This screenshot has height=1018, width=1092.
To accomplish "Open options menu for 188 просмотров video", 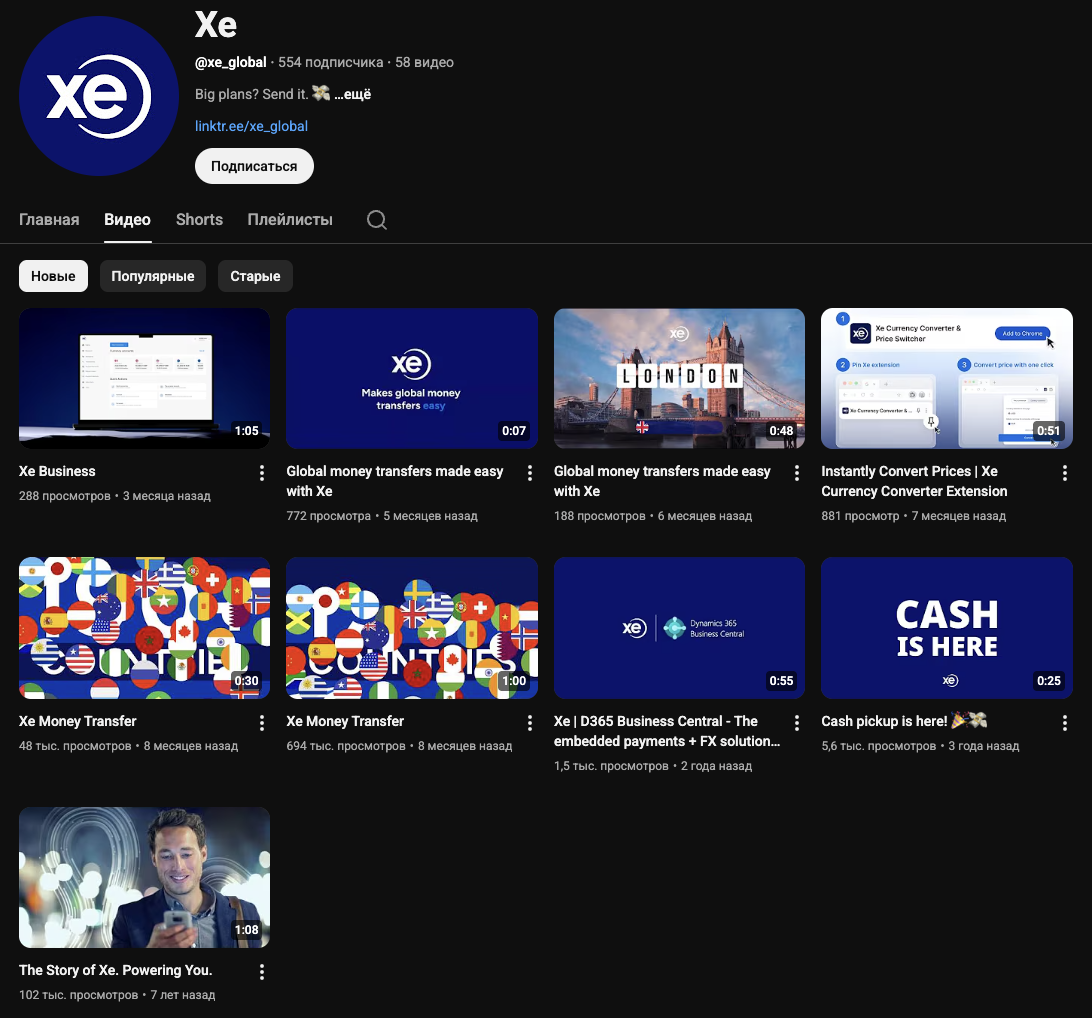I will tap(797, 473).
